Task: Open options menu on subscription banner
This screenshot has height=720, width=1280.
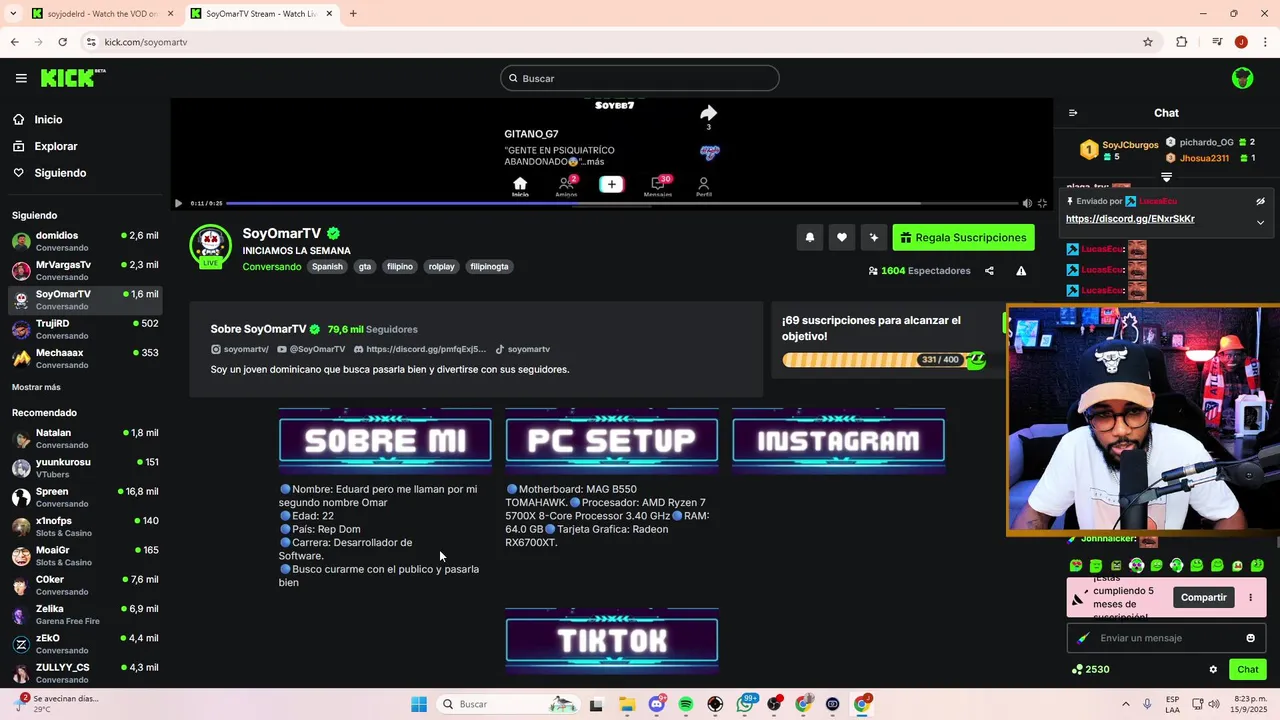Action: tap(1250, 597)
